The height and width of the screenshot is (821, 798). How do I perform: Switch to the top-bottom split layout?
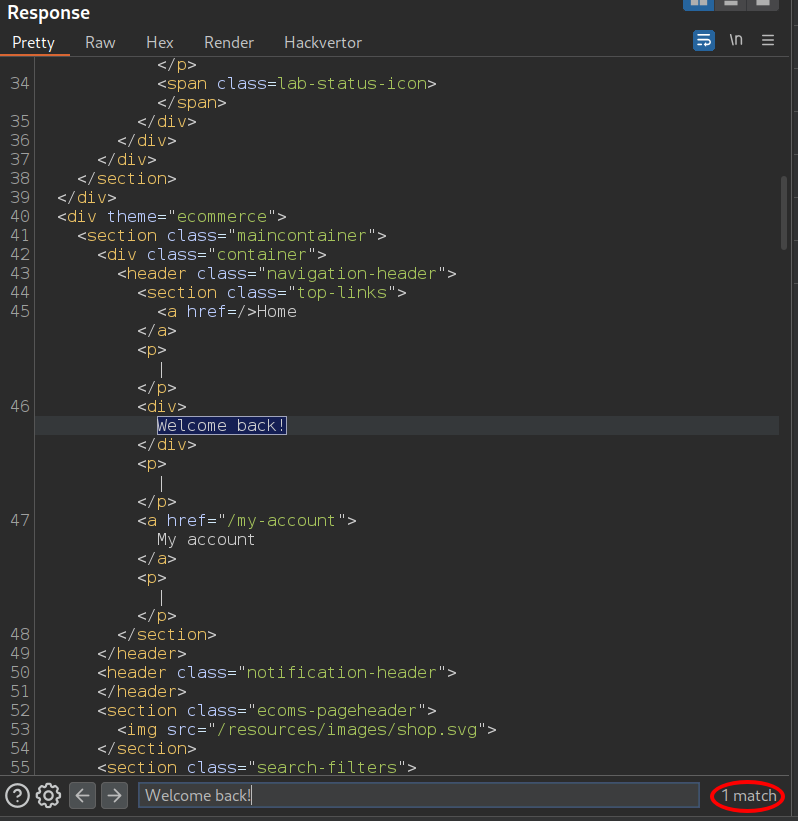731,3
